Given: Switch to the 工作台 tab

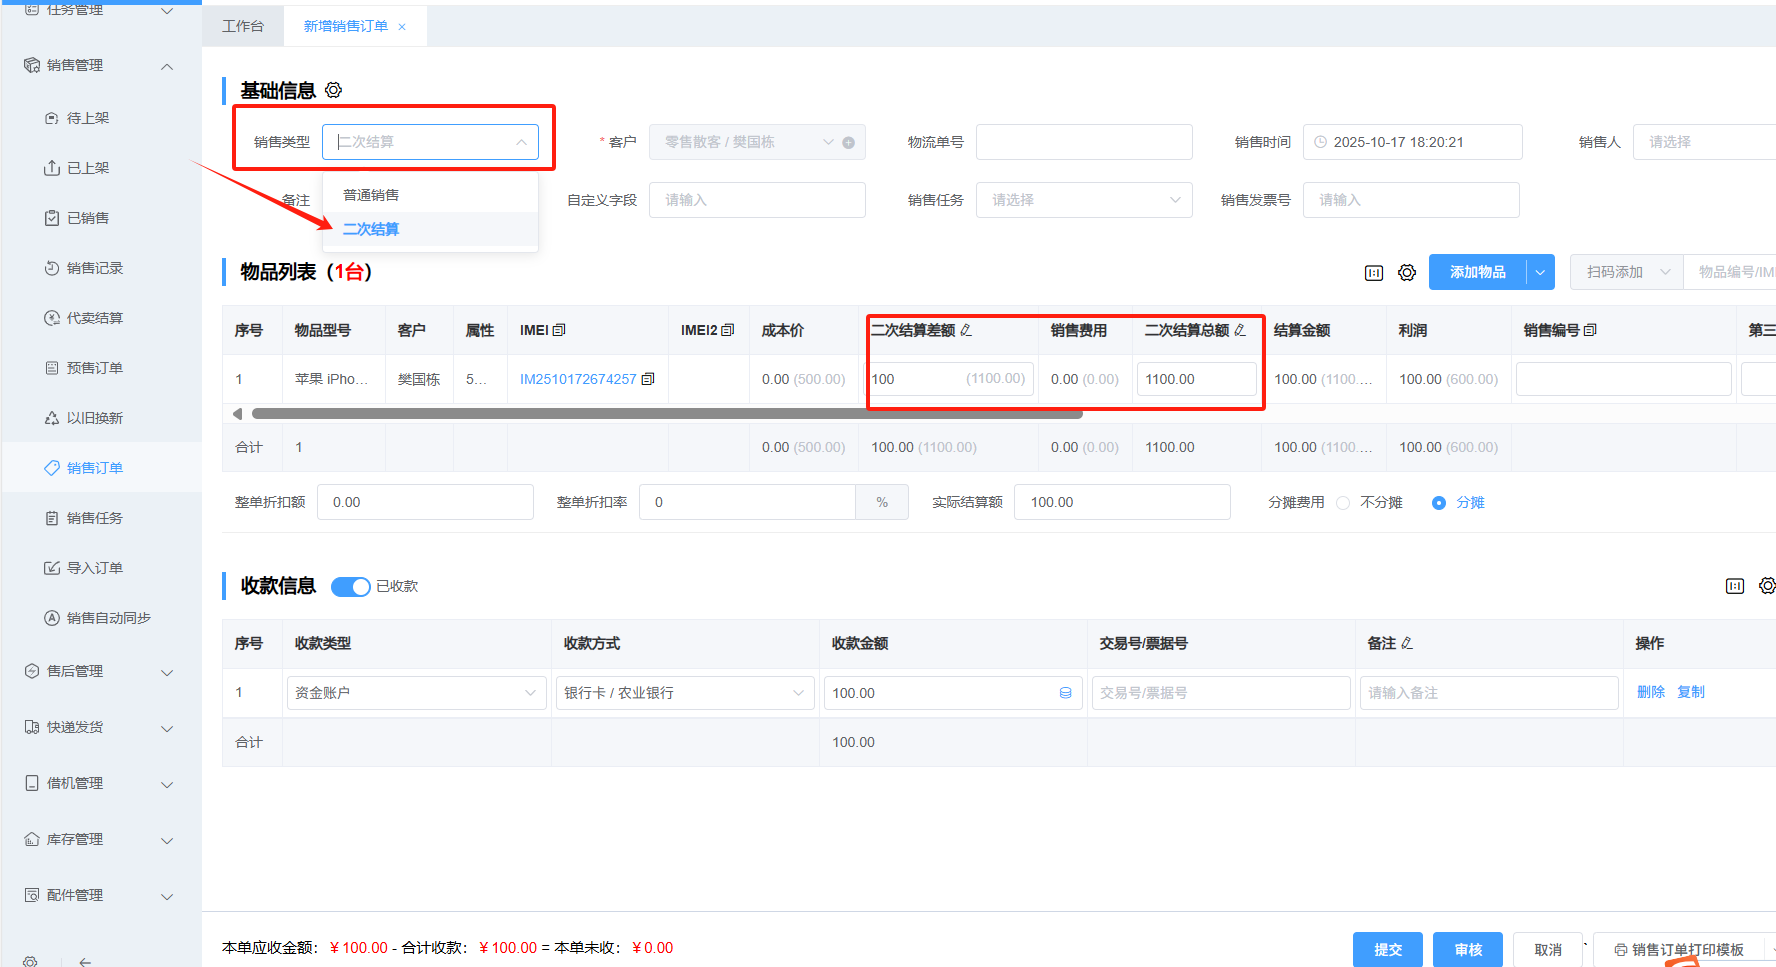Looking at the screenshot, I should 243,26.
